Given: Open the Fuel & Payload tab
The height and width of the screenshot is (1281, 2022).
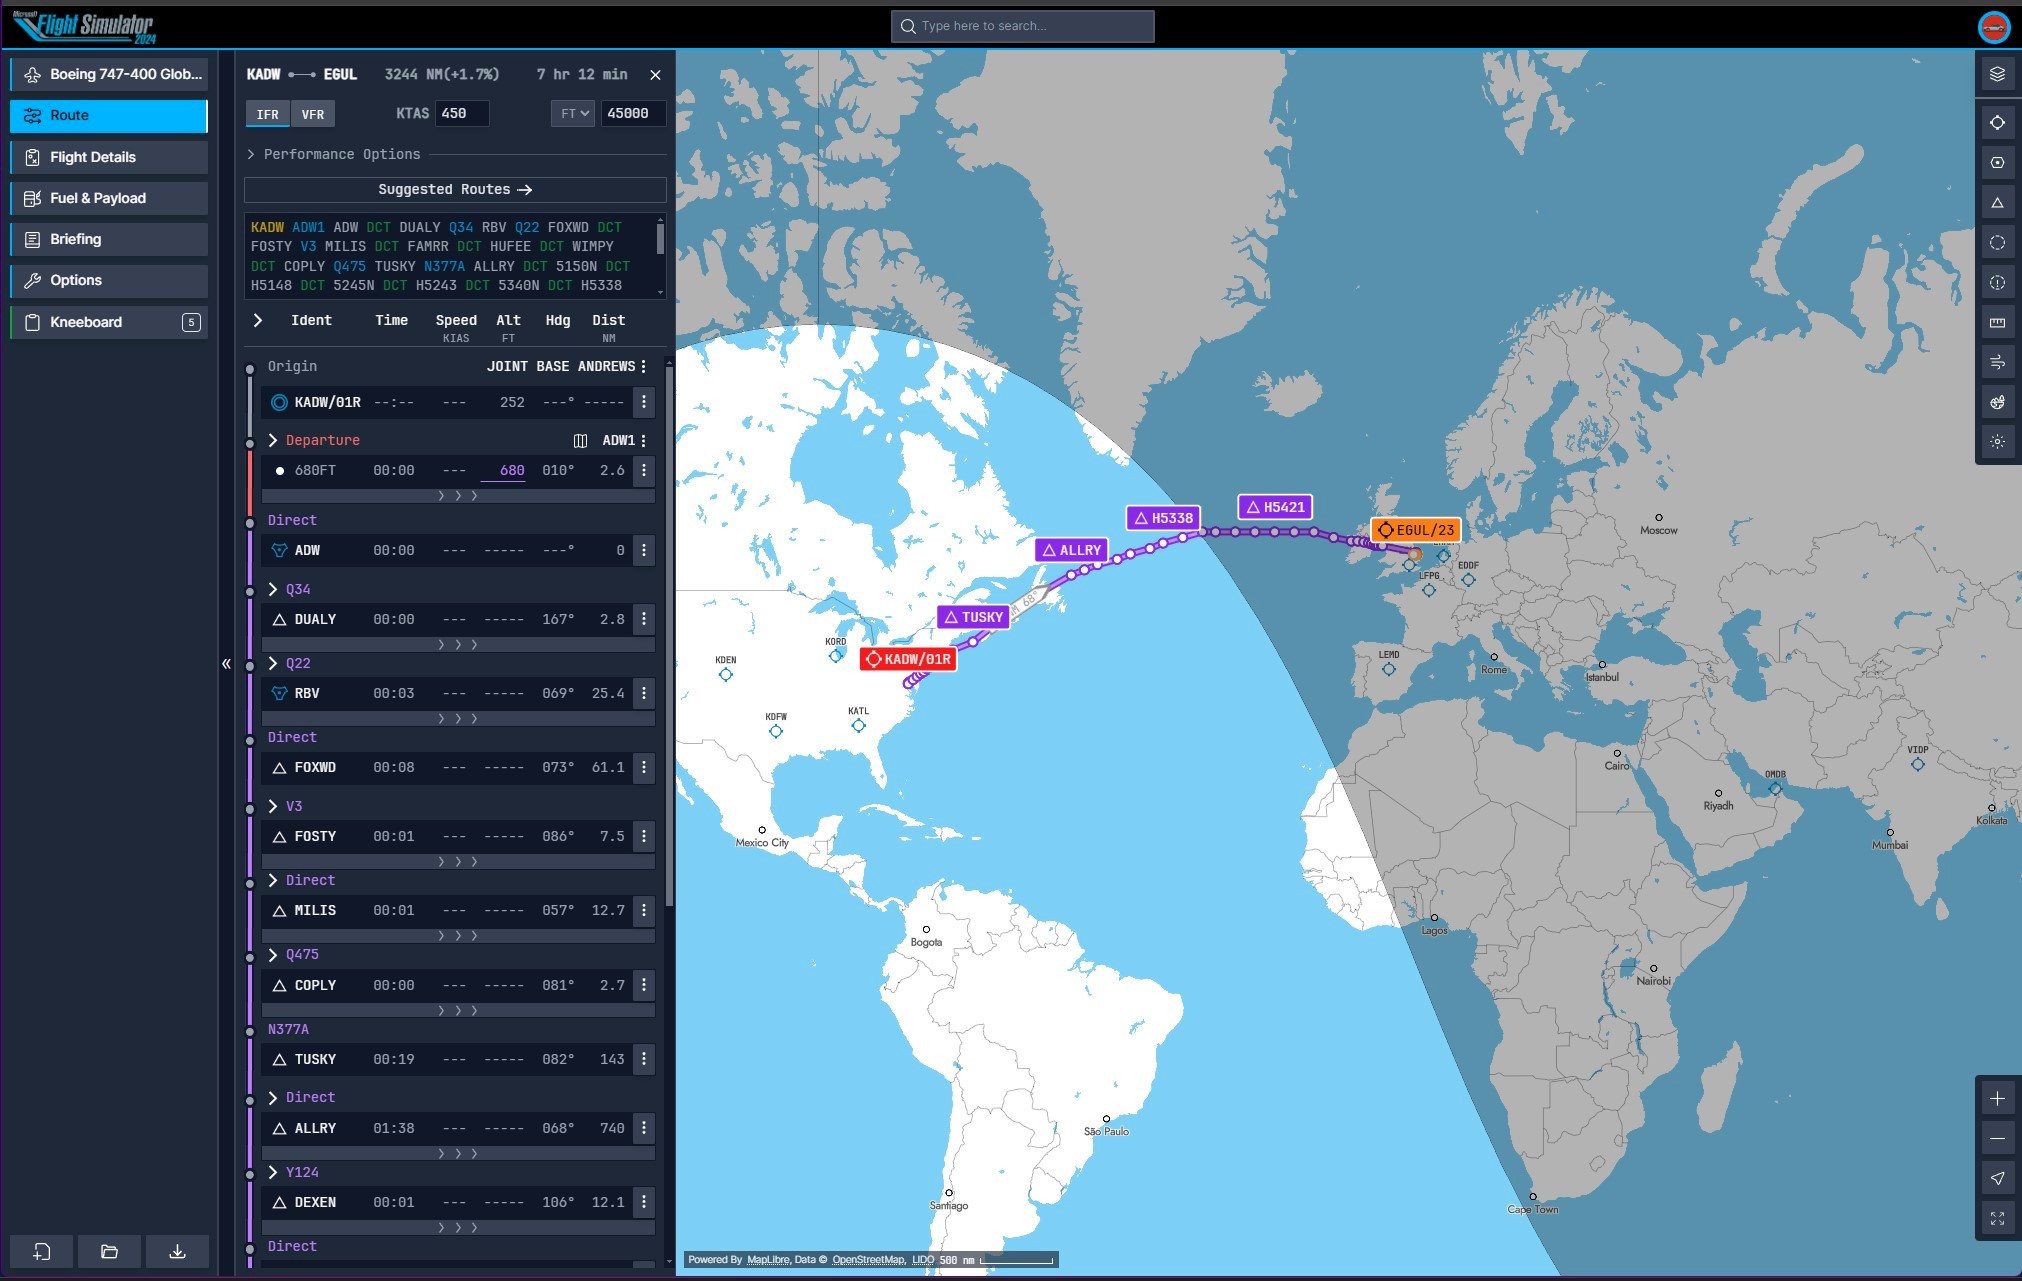Looking at the screenshot, I should pos(109,198).
